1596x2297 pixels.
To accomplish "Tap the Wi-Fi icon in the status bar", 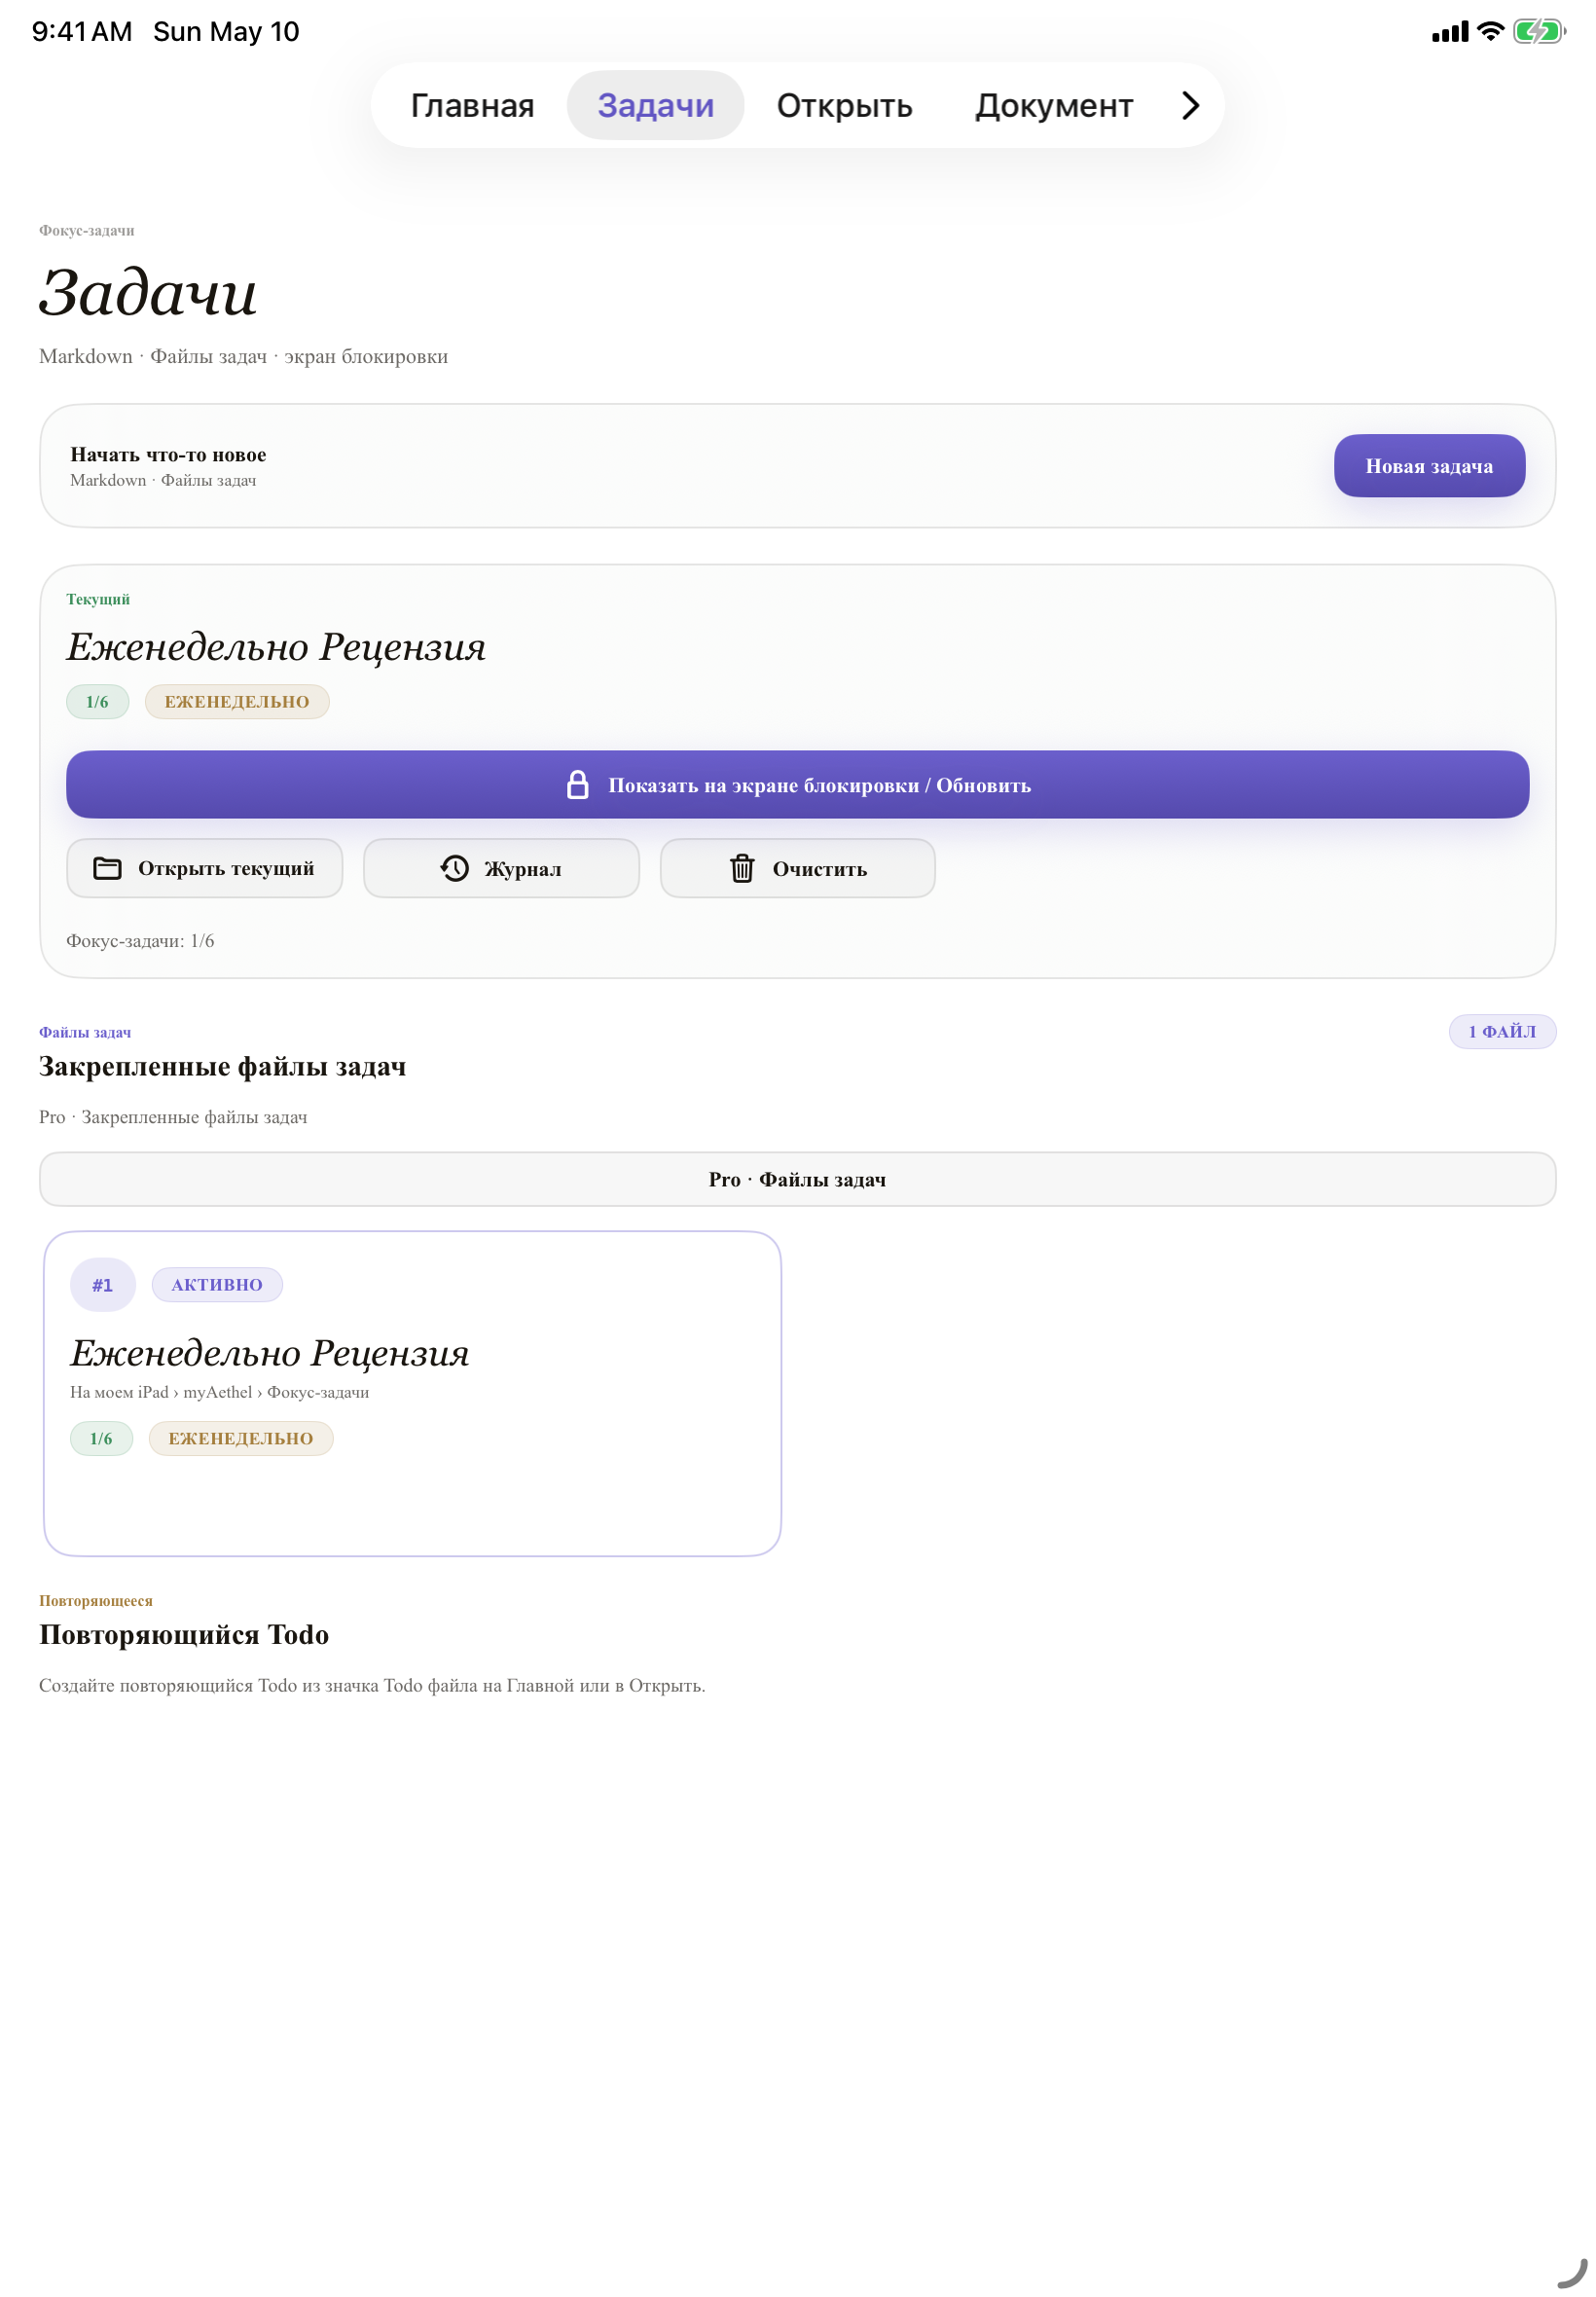I will pos(1490,31).
